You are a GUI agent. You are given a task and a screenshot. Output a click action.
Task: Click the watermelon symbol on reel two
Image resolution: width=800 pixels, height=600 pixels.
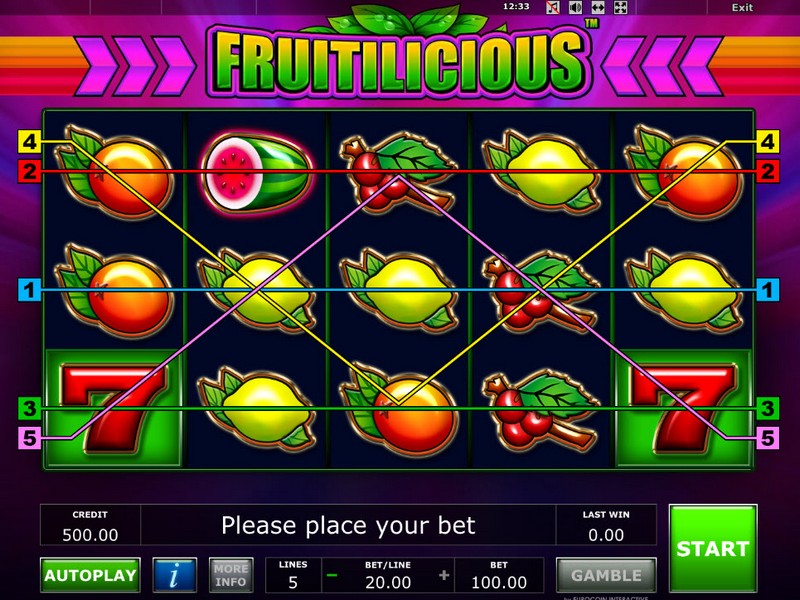[x=257, y=172]
